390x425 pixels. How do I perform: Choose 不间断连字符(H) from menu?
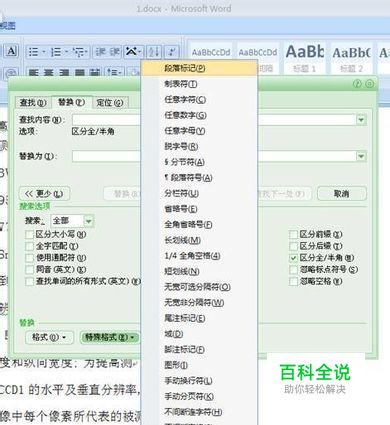(x=199, y=412)
